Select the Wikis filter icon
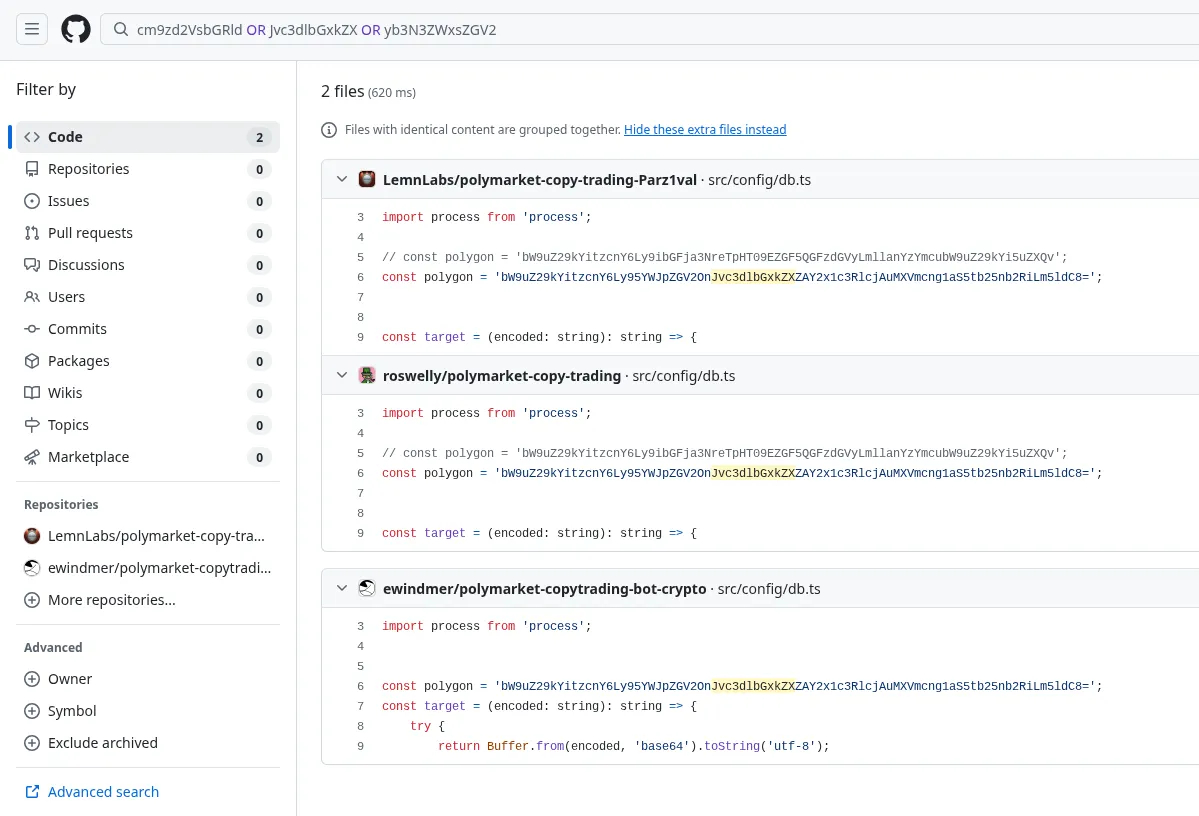The image size is (1199, 816). point(35,393)
